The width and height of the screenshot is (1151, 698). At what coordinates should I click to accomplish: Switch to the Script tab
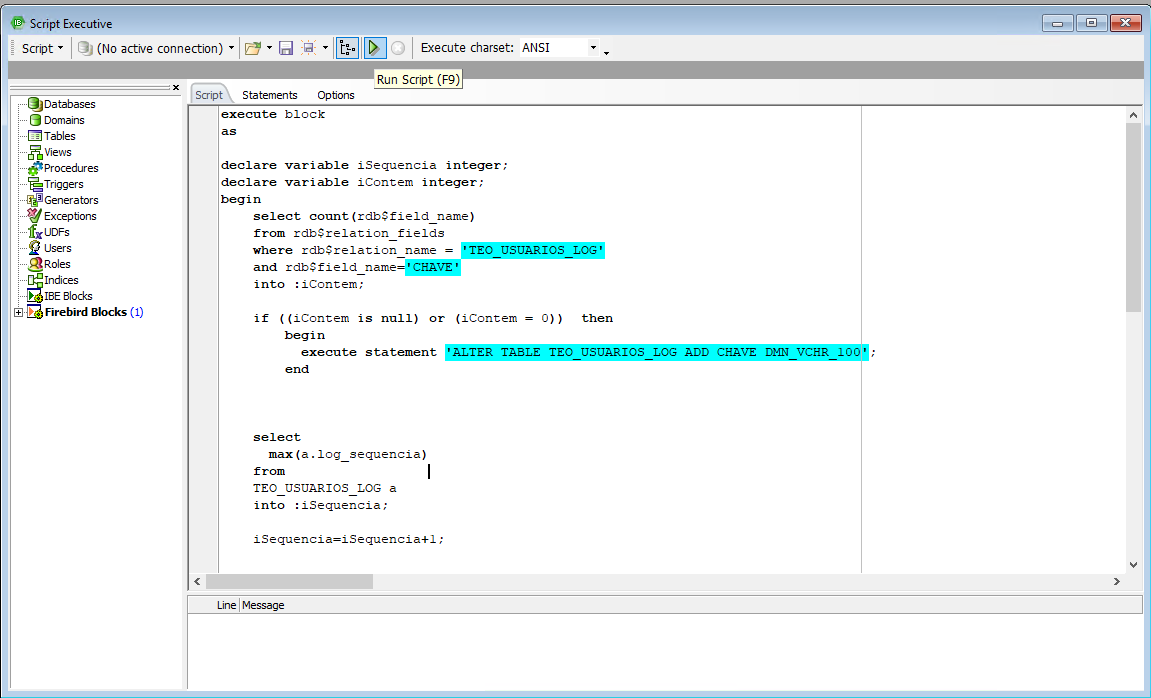pyautogui.click(x=208, y=95)
